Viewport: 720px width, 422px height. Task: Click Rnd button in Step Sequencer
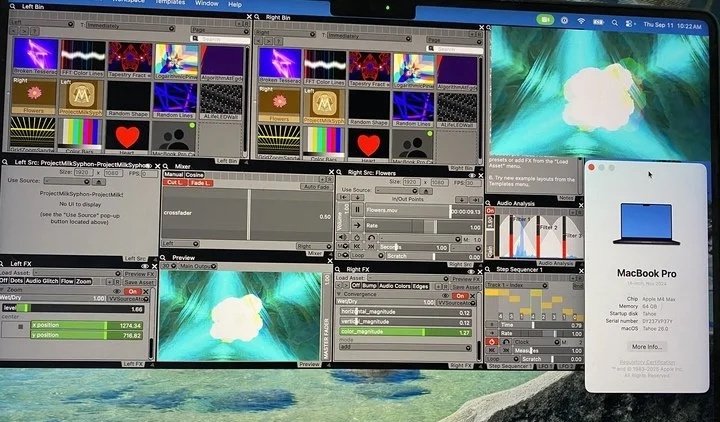[x=578, y=286]
